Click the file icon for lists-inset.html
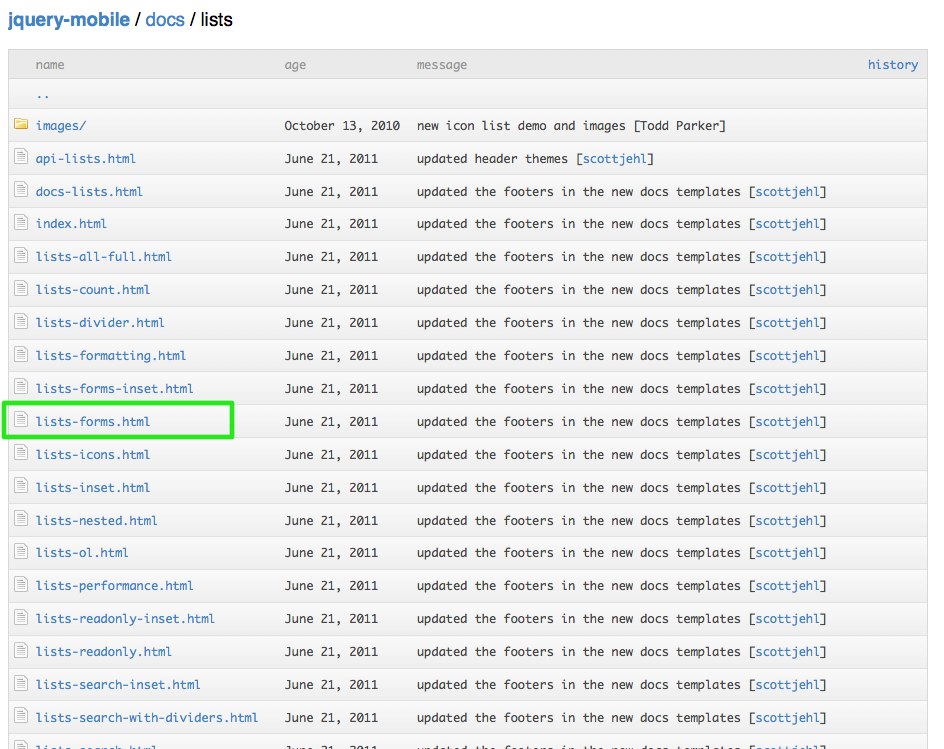The height and width of the screenshot is (749, 944). [x=21, y=486]
